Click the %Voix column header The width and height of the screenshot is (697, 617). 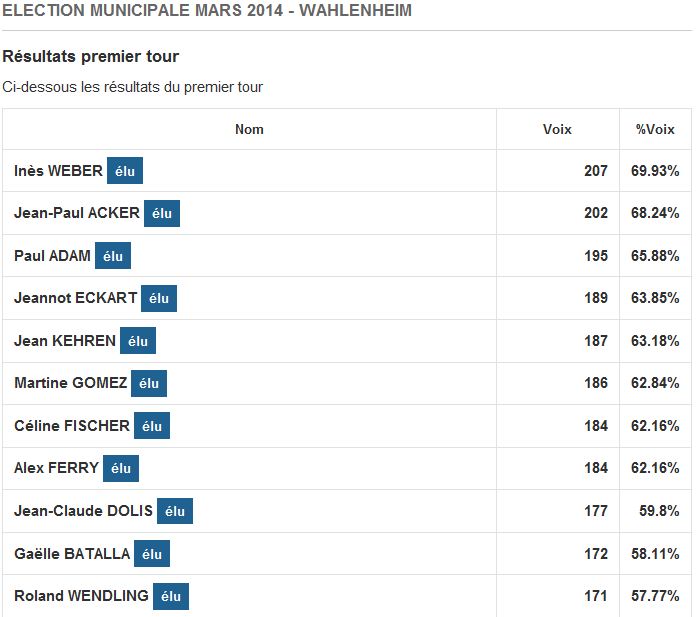click(x=655, y=129)
